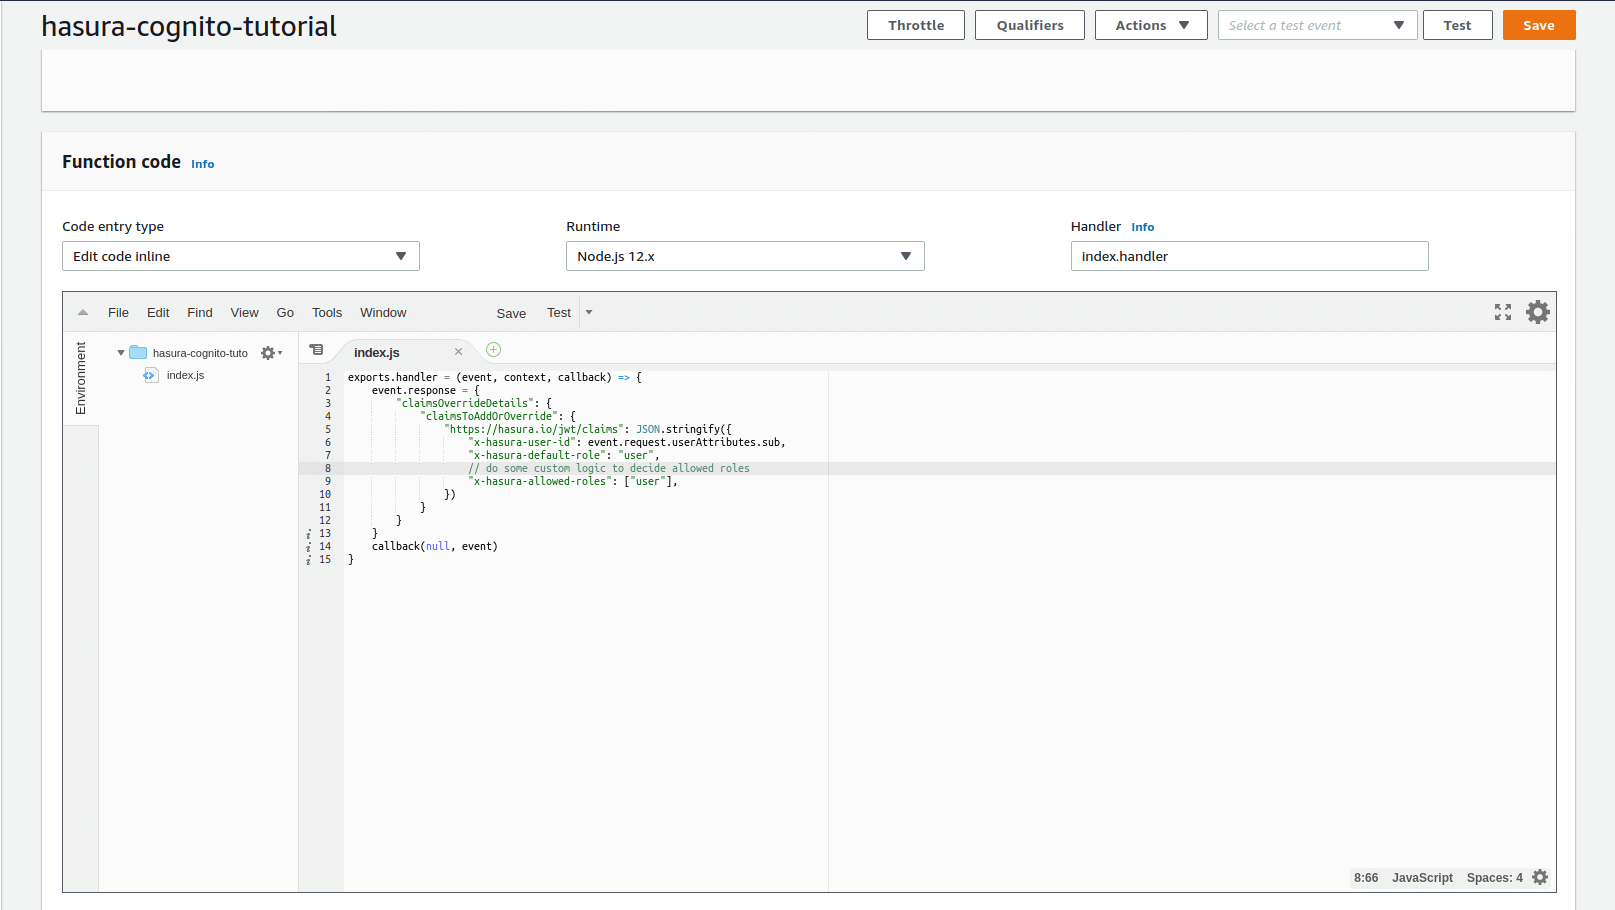Click the tab list icon beside index.js
1615x910 pixels.
(x=316, y=350)
